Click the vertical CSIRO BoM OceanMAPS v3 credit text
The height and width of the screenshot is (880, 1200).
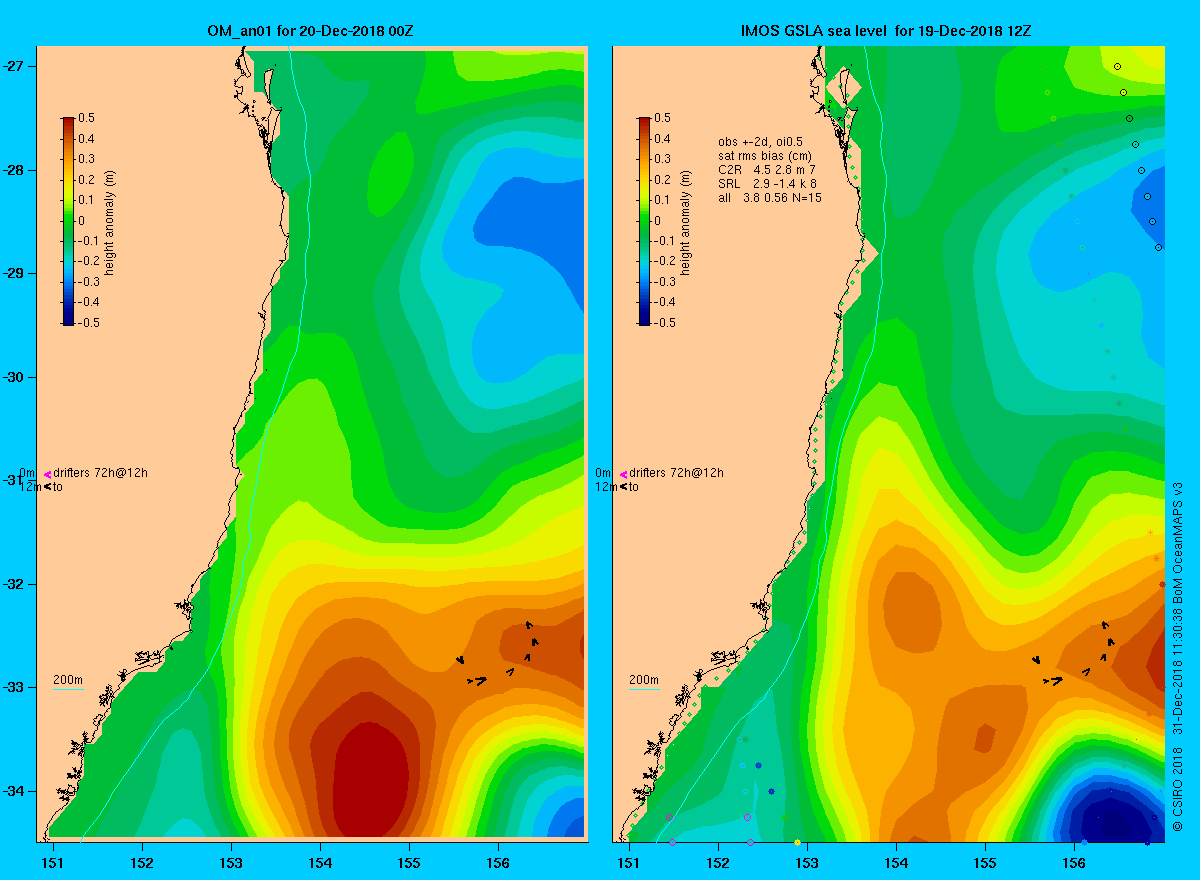[x=1177, y=657]
